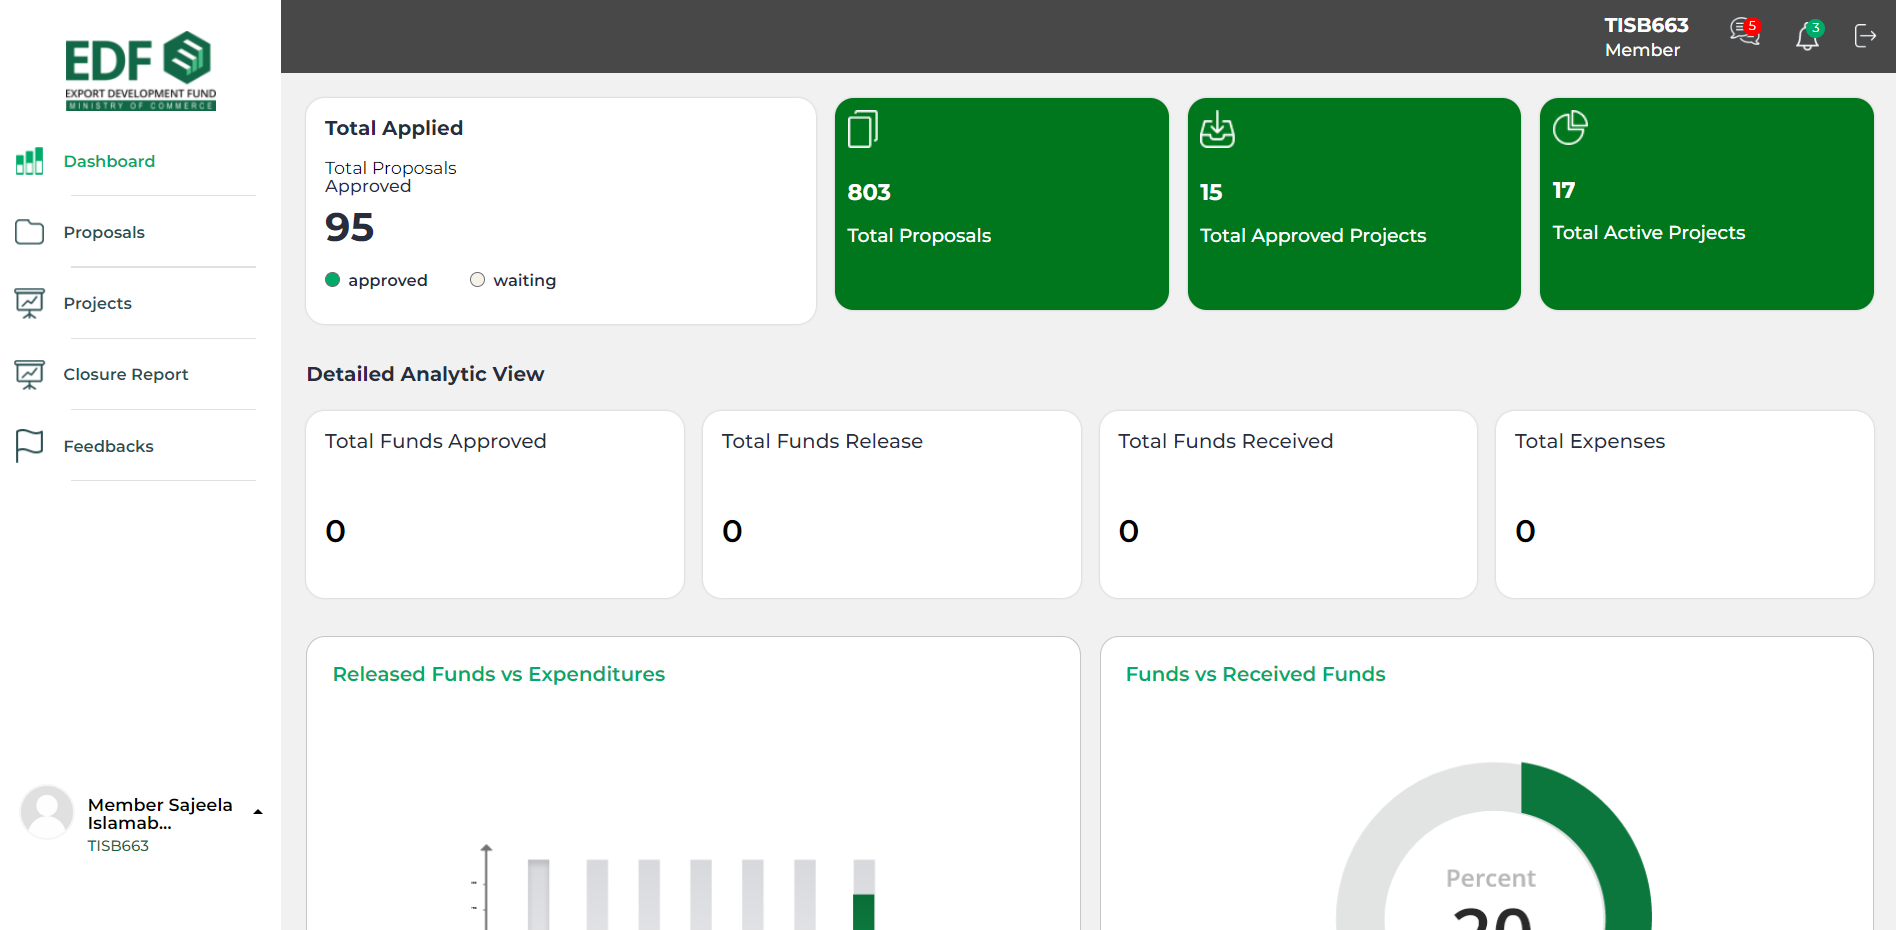Select the Total Funds Approved card
The width and height of the screenshot is (1896, 930).
point(495,505)
